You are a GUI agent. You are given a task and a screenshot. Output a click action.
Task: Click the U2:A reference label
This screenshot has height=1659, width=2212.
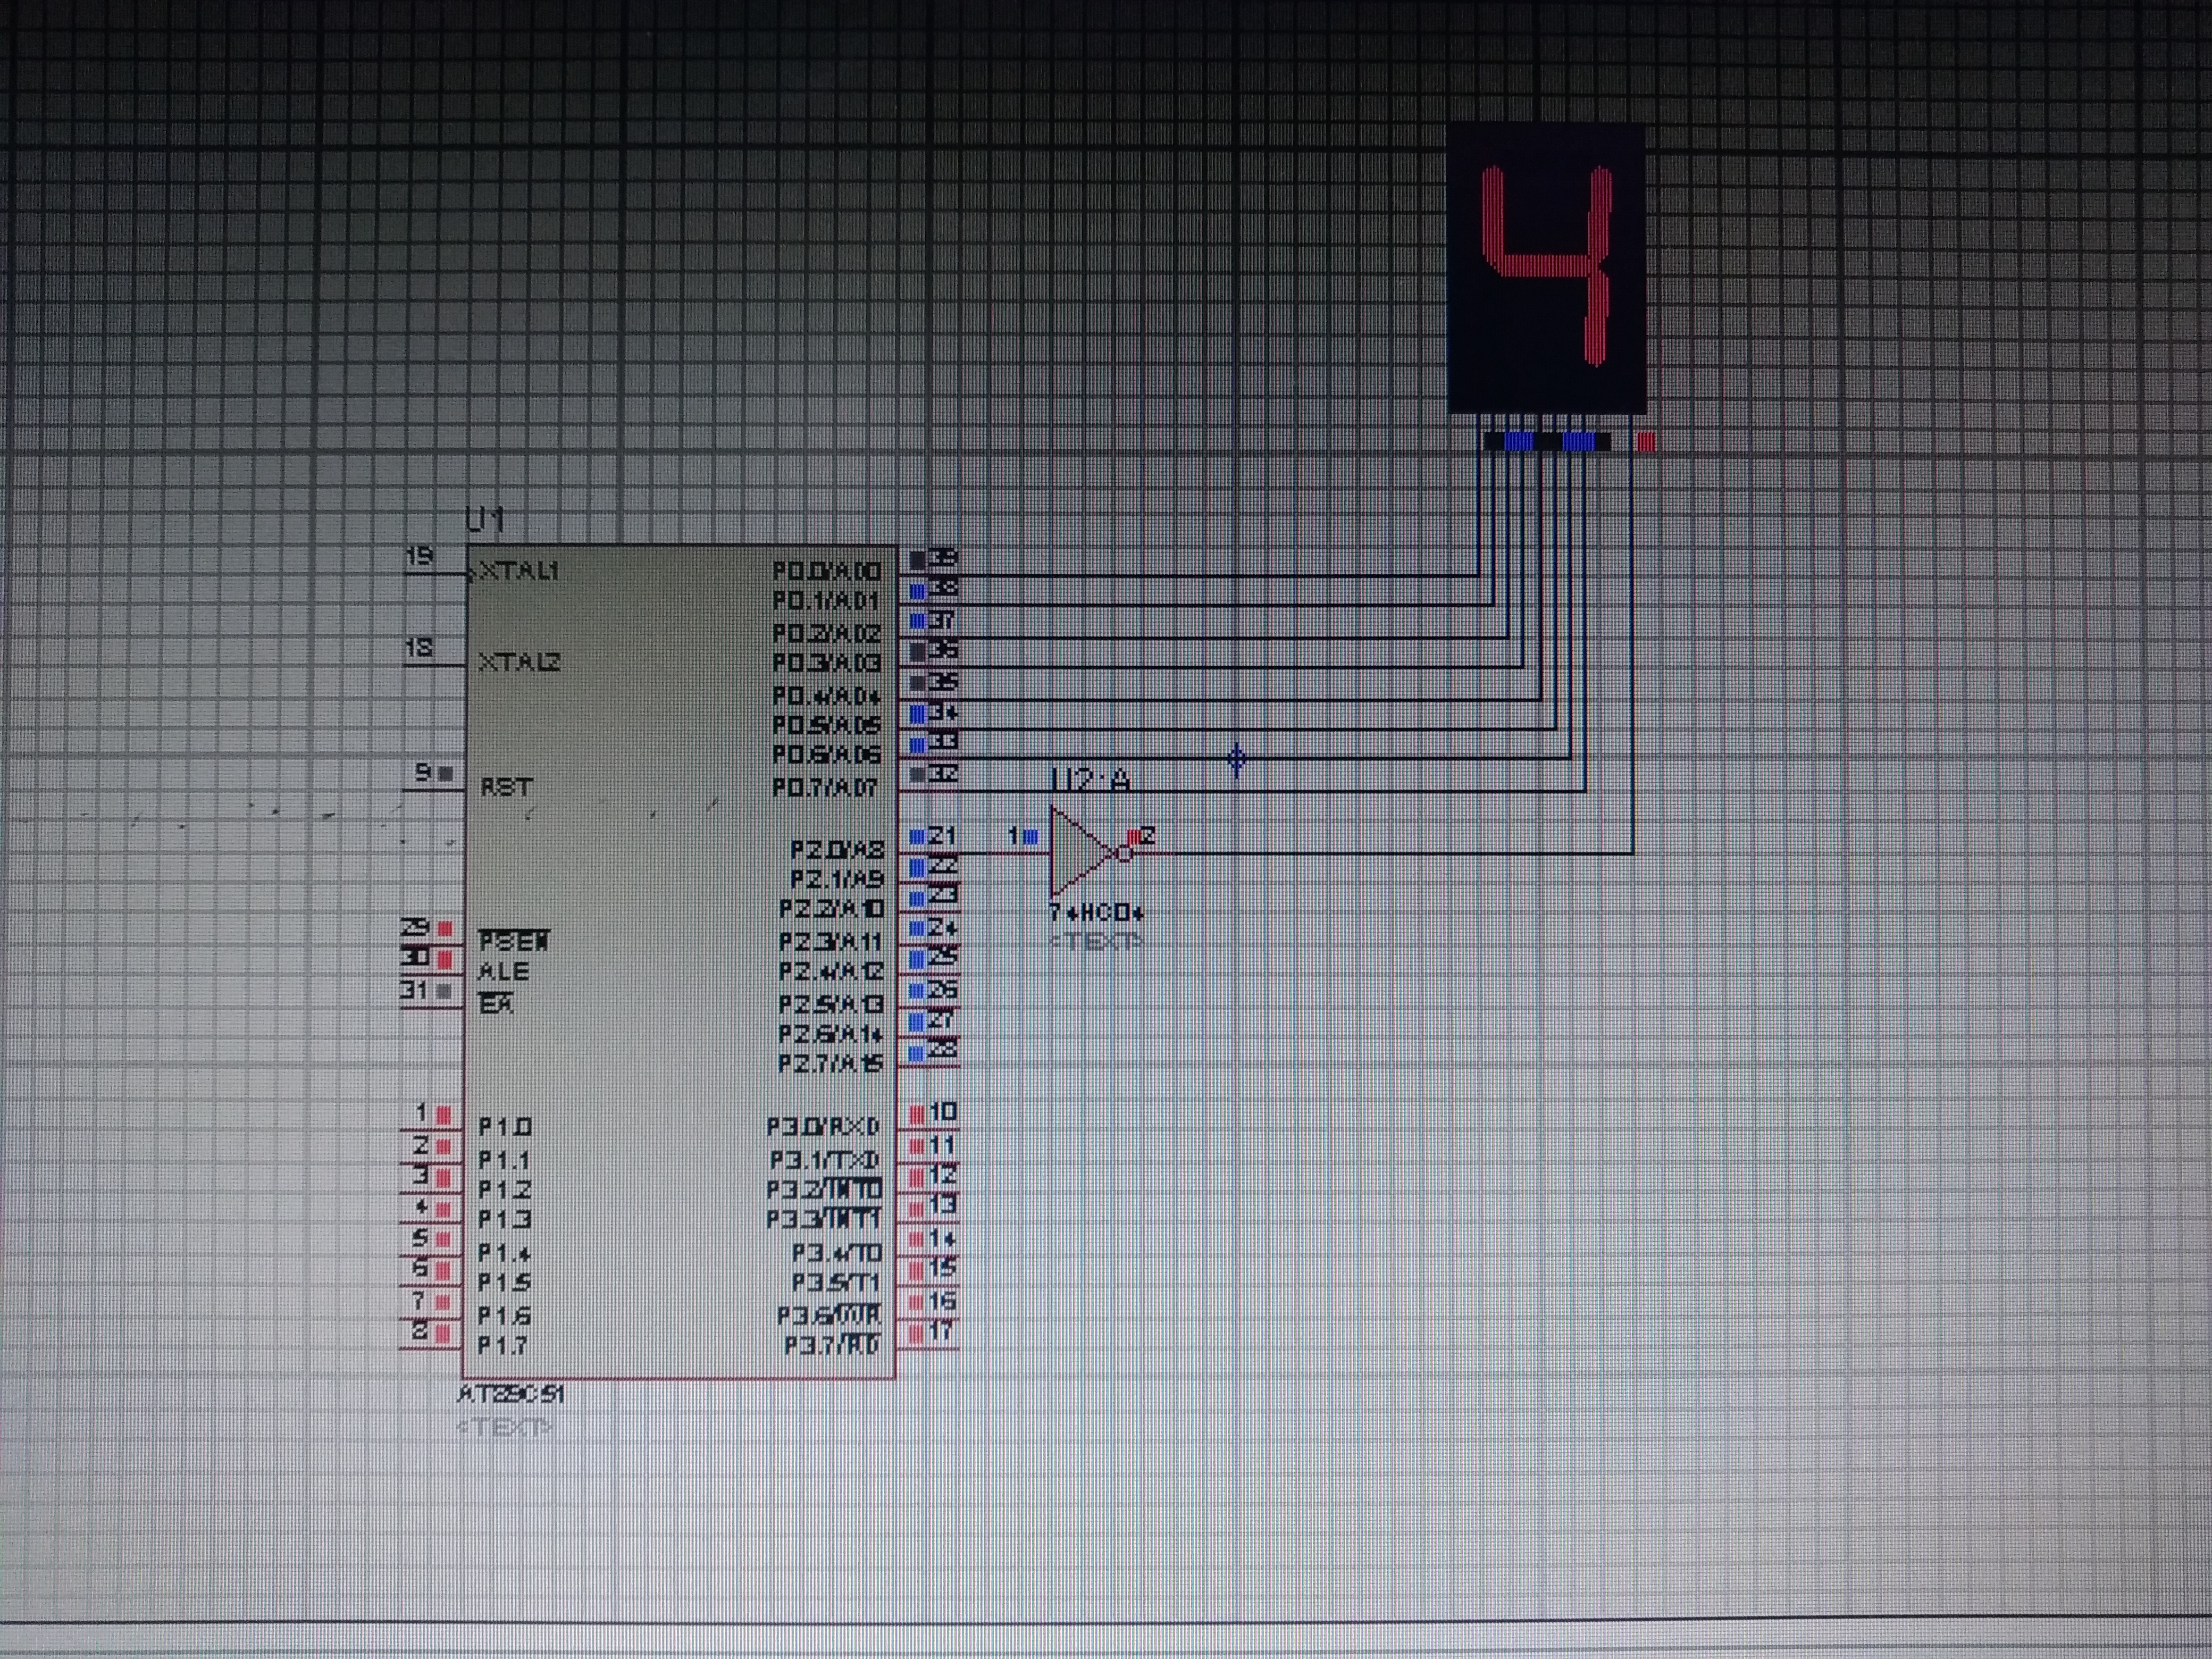click(1090, 780)
